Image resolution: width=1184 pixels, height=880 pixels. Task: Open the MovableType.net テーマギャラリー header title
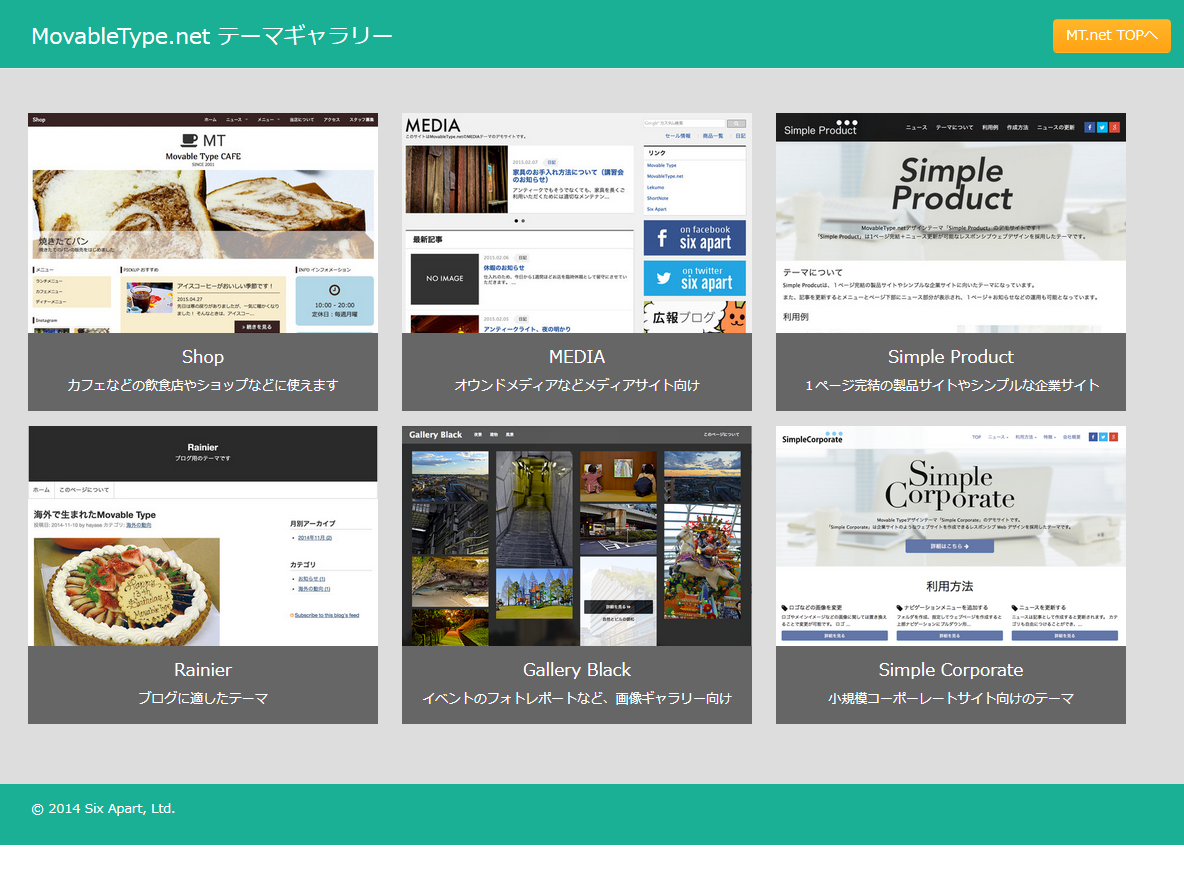tap(212, 36)
